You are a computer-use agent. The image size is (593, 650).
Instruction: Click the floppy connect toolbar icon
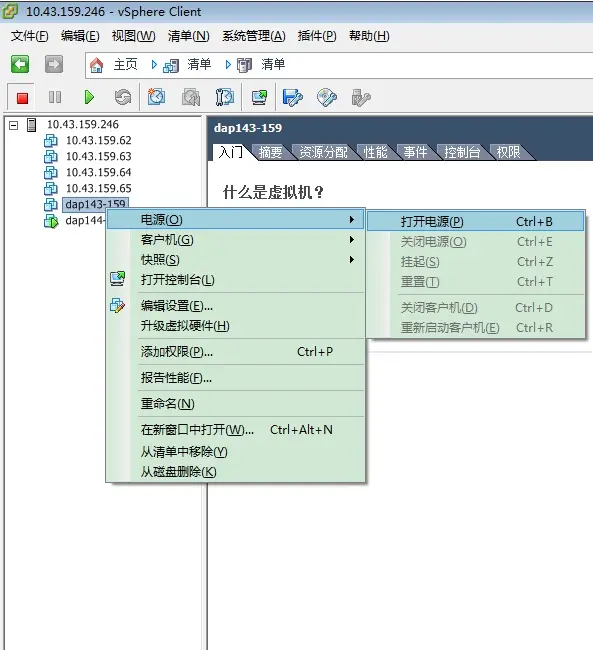pos(292,97)
